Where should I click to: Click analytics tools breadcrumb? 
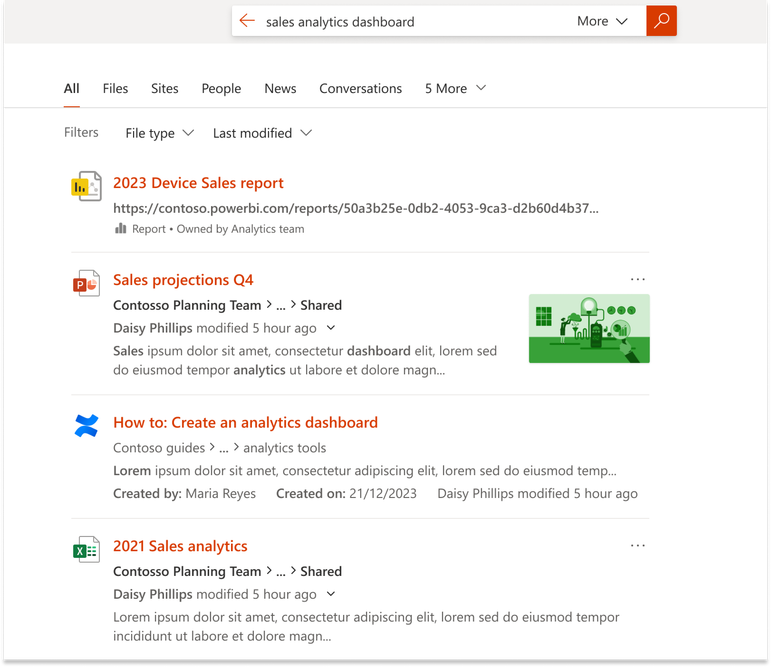pyautogui.click(x=285, y=448)
